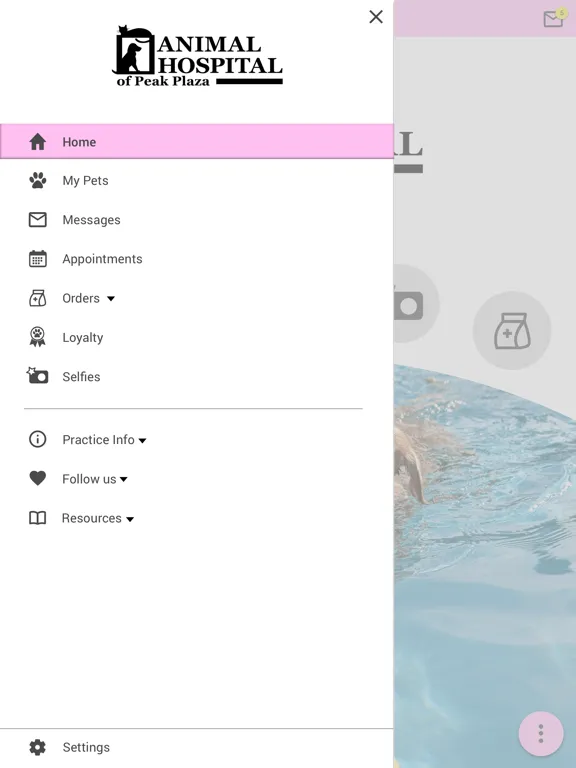Click the Practice Info circle-i icon

point(38,439)
